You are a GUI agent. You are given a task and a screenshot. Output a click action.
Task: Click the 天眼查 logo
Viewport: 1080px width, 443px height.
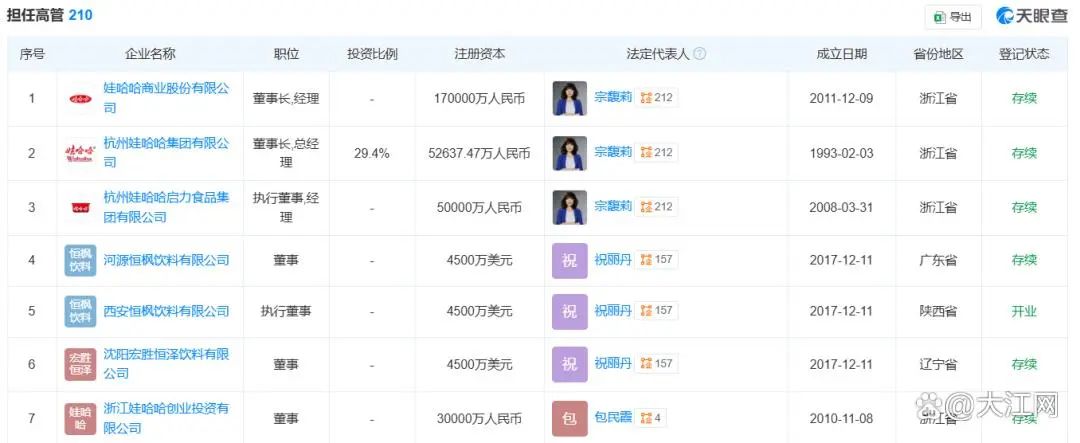(1031, 16)
